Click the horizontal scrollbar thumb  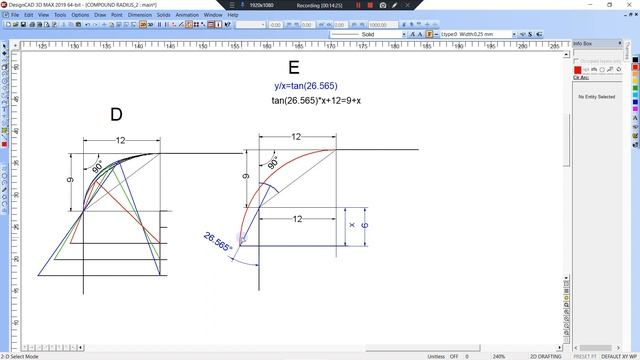[x=422, y=348]
